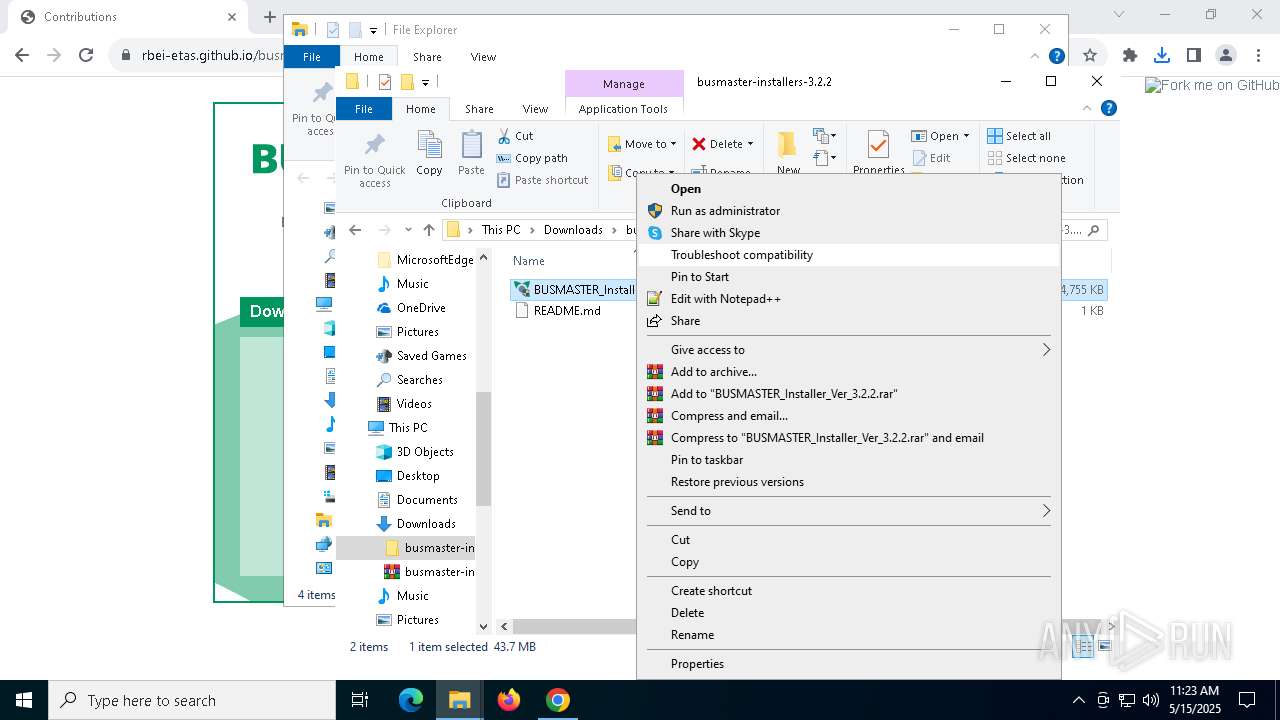
Task: Click the Skype icon in context menu
Action: [x=655, y=233]
